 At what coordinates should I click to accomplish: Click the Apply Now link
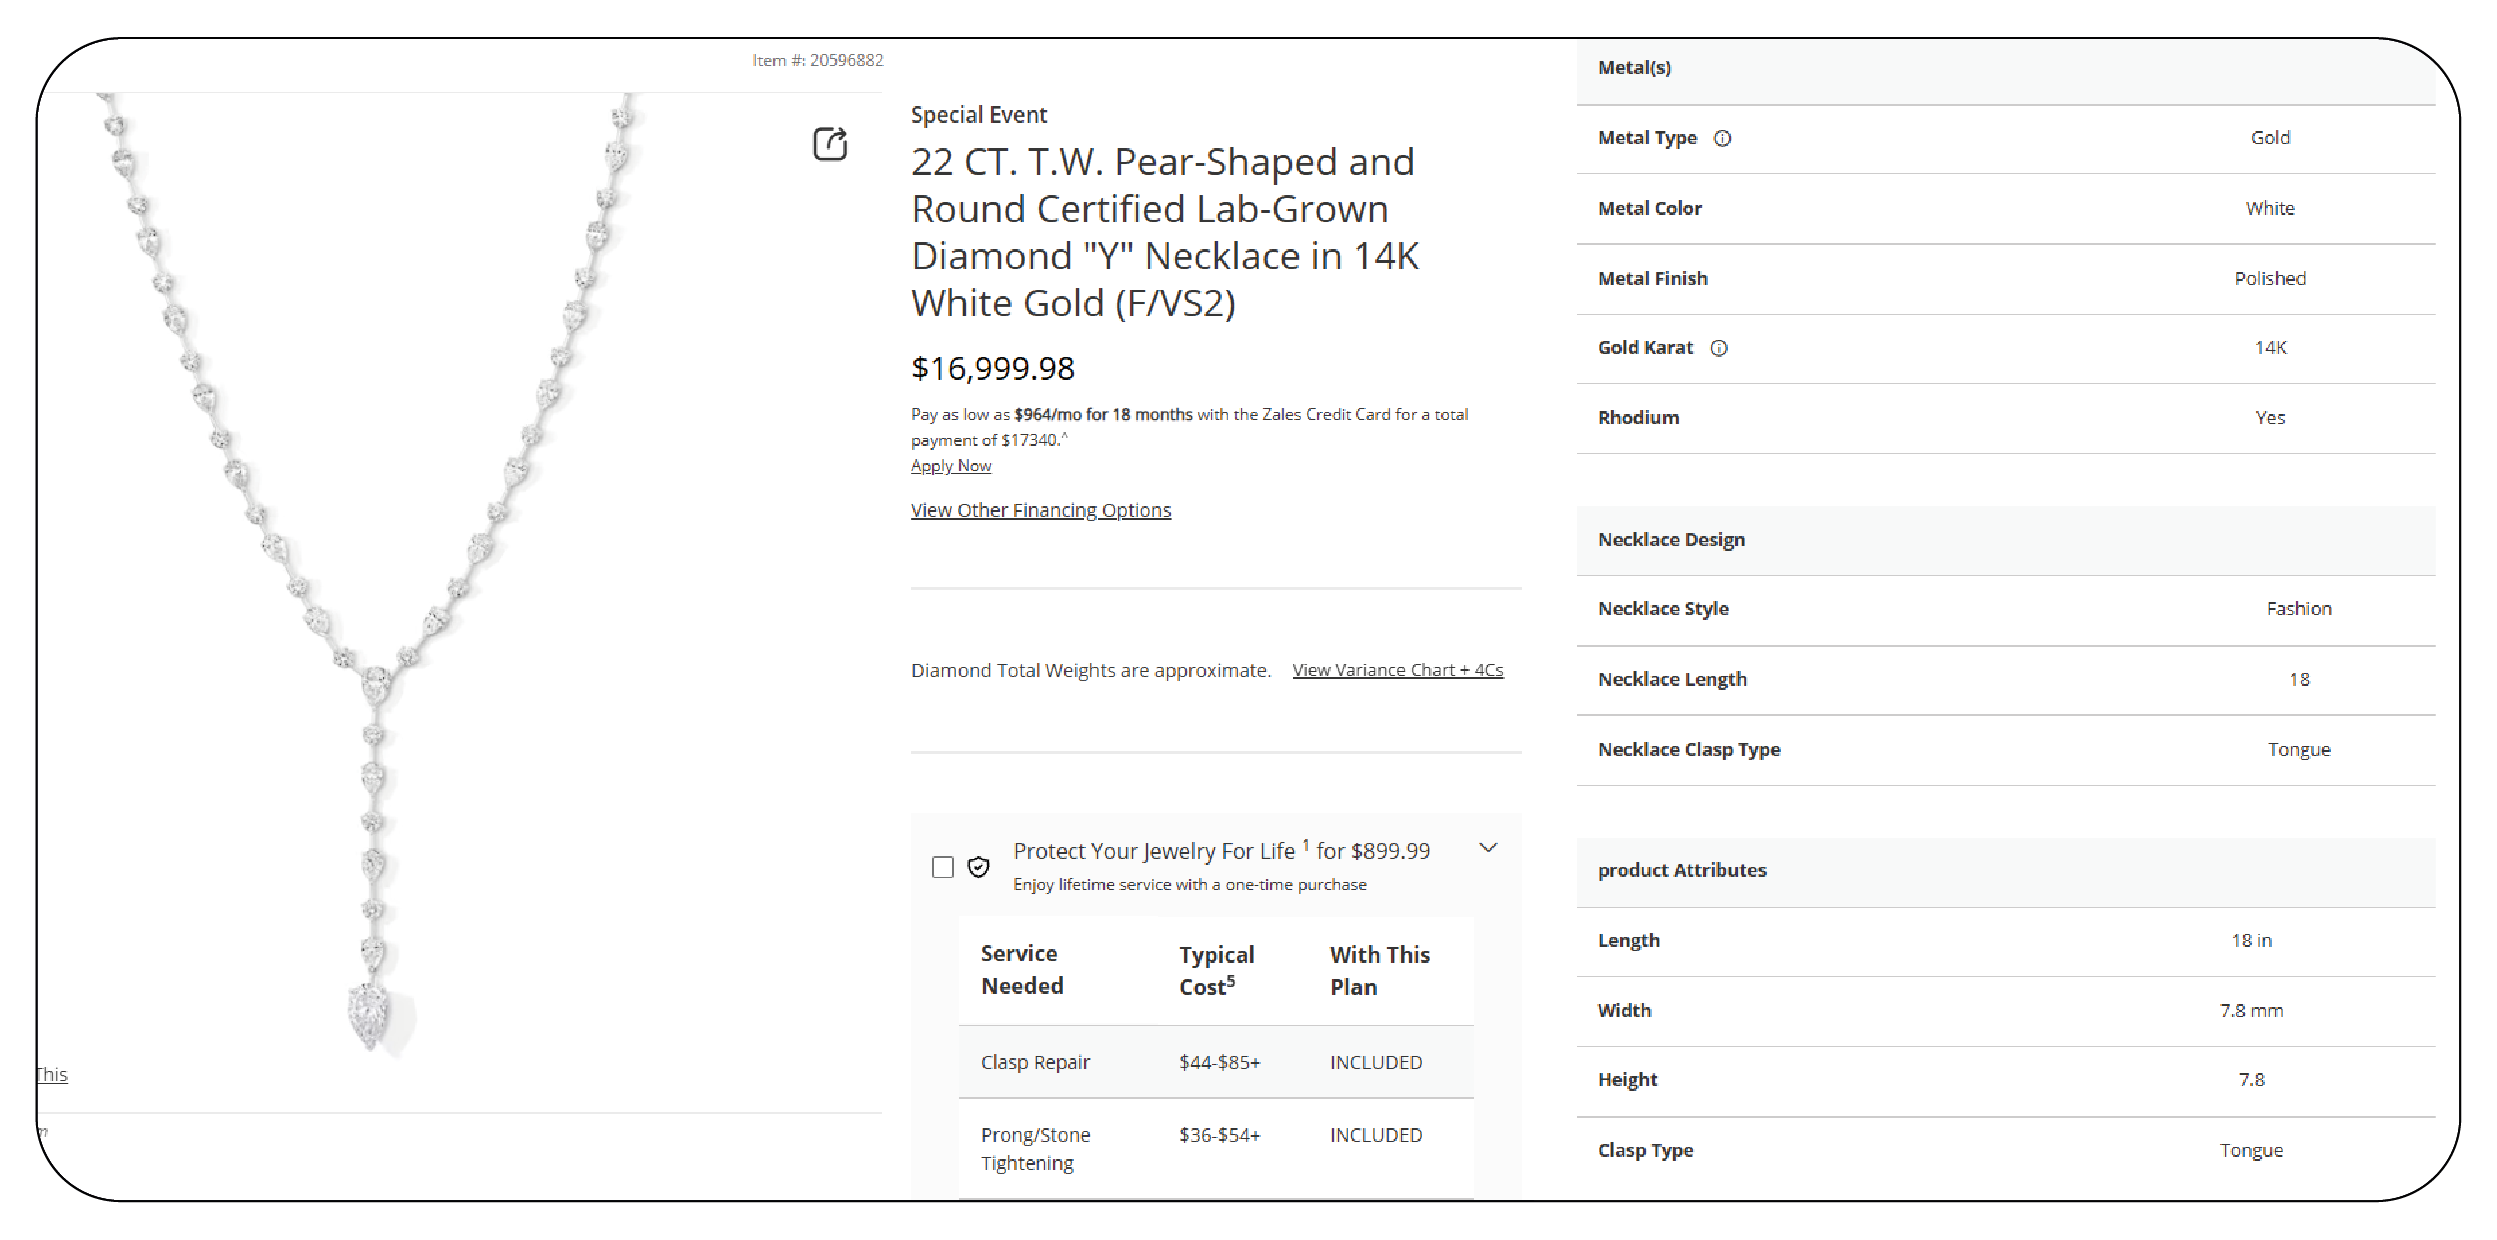point(950,466)
